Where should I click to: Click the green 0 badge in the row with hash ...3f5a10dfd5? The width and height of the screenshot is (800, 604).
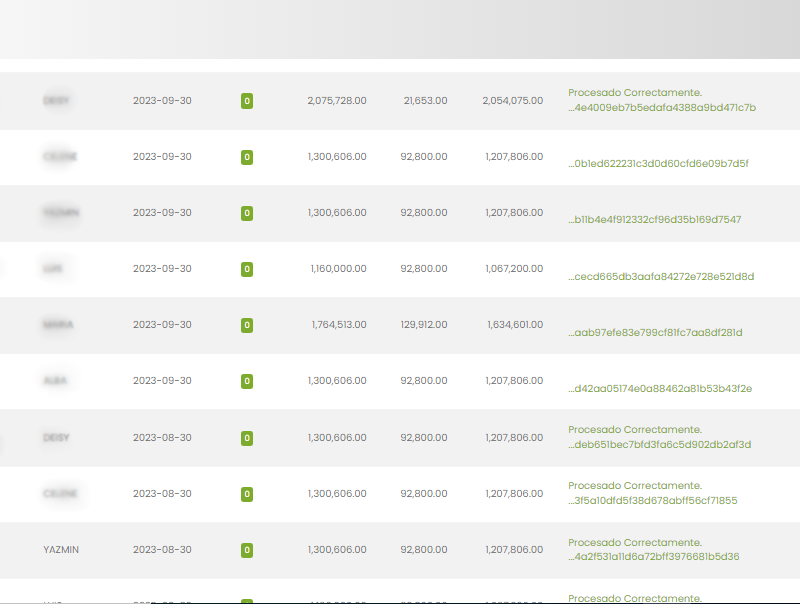point(246,494)
